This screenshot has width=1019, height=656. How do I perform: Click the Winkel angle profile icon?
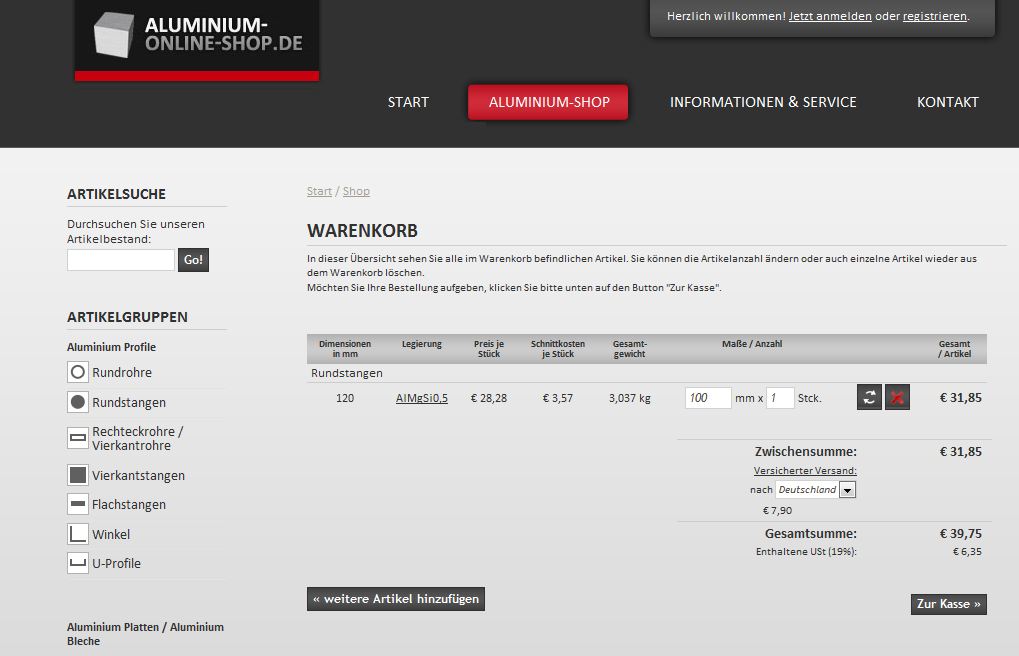pos(78,534)
